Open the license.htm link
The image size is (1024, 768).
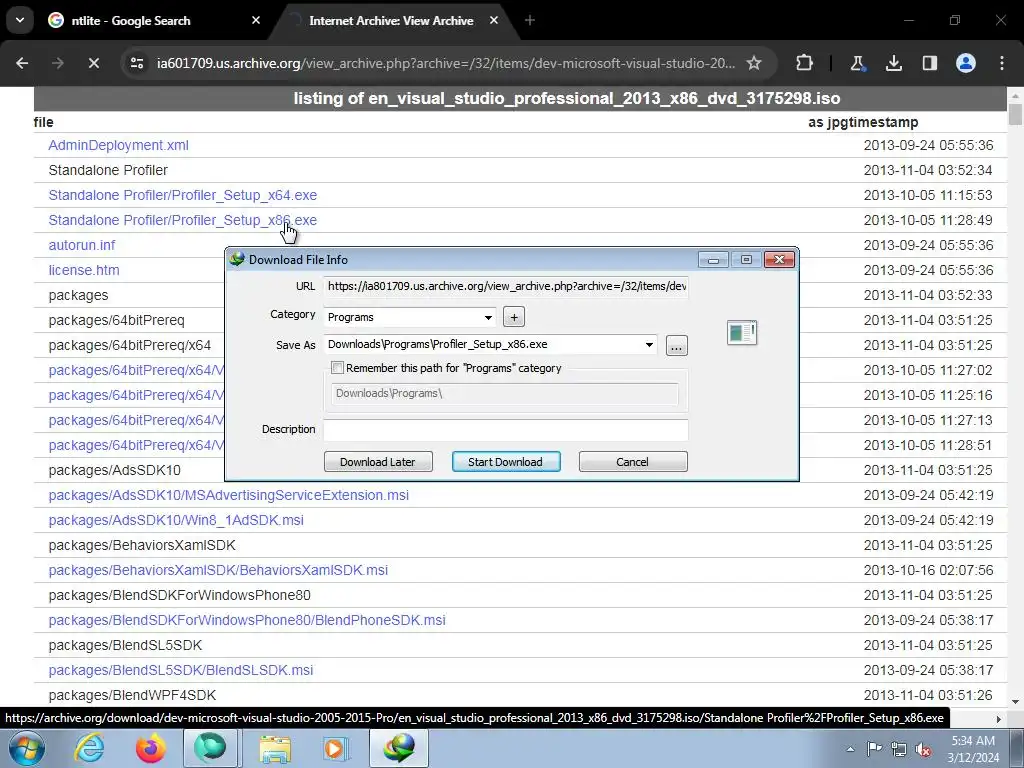tap(84, 270)
